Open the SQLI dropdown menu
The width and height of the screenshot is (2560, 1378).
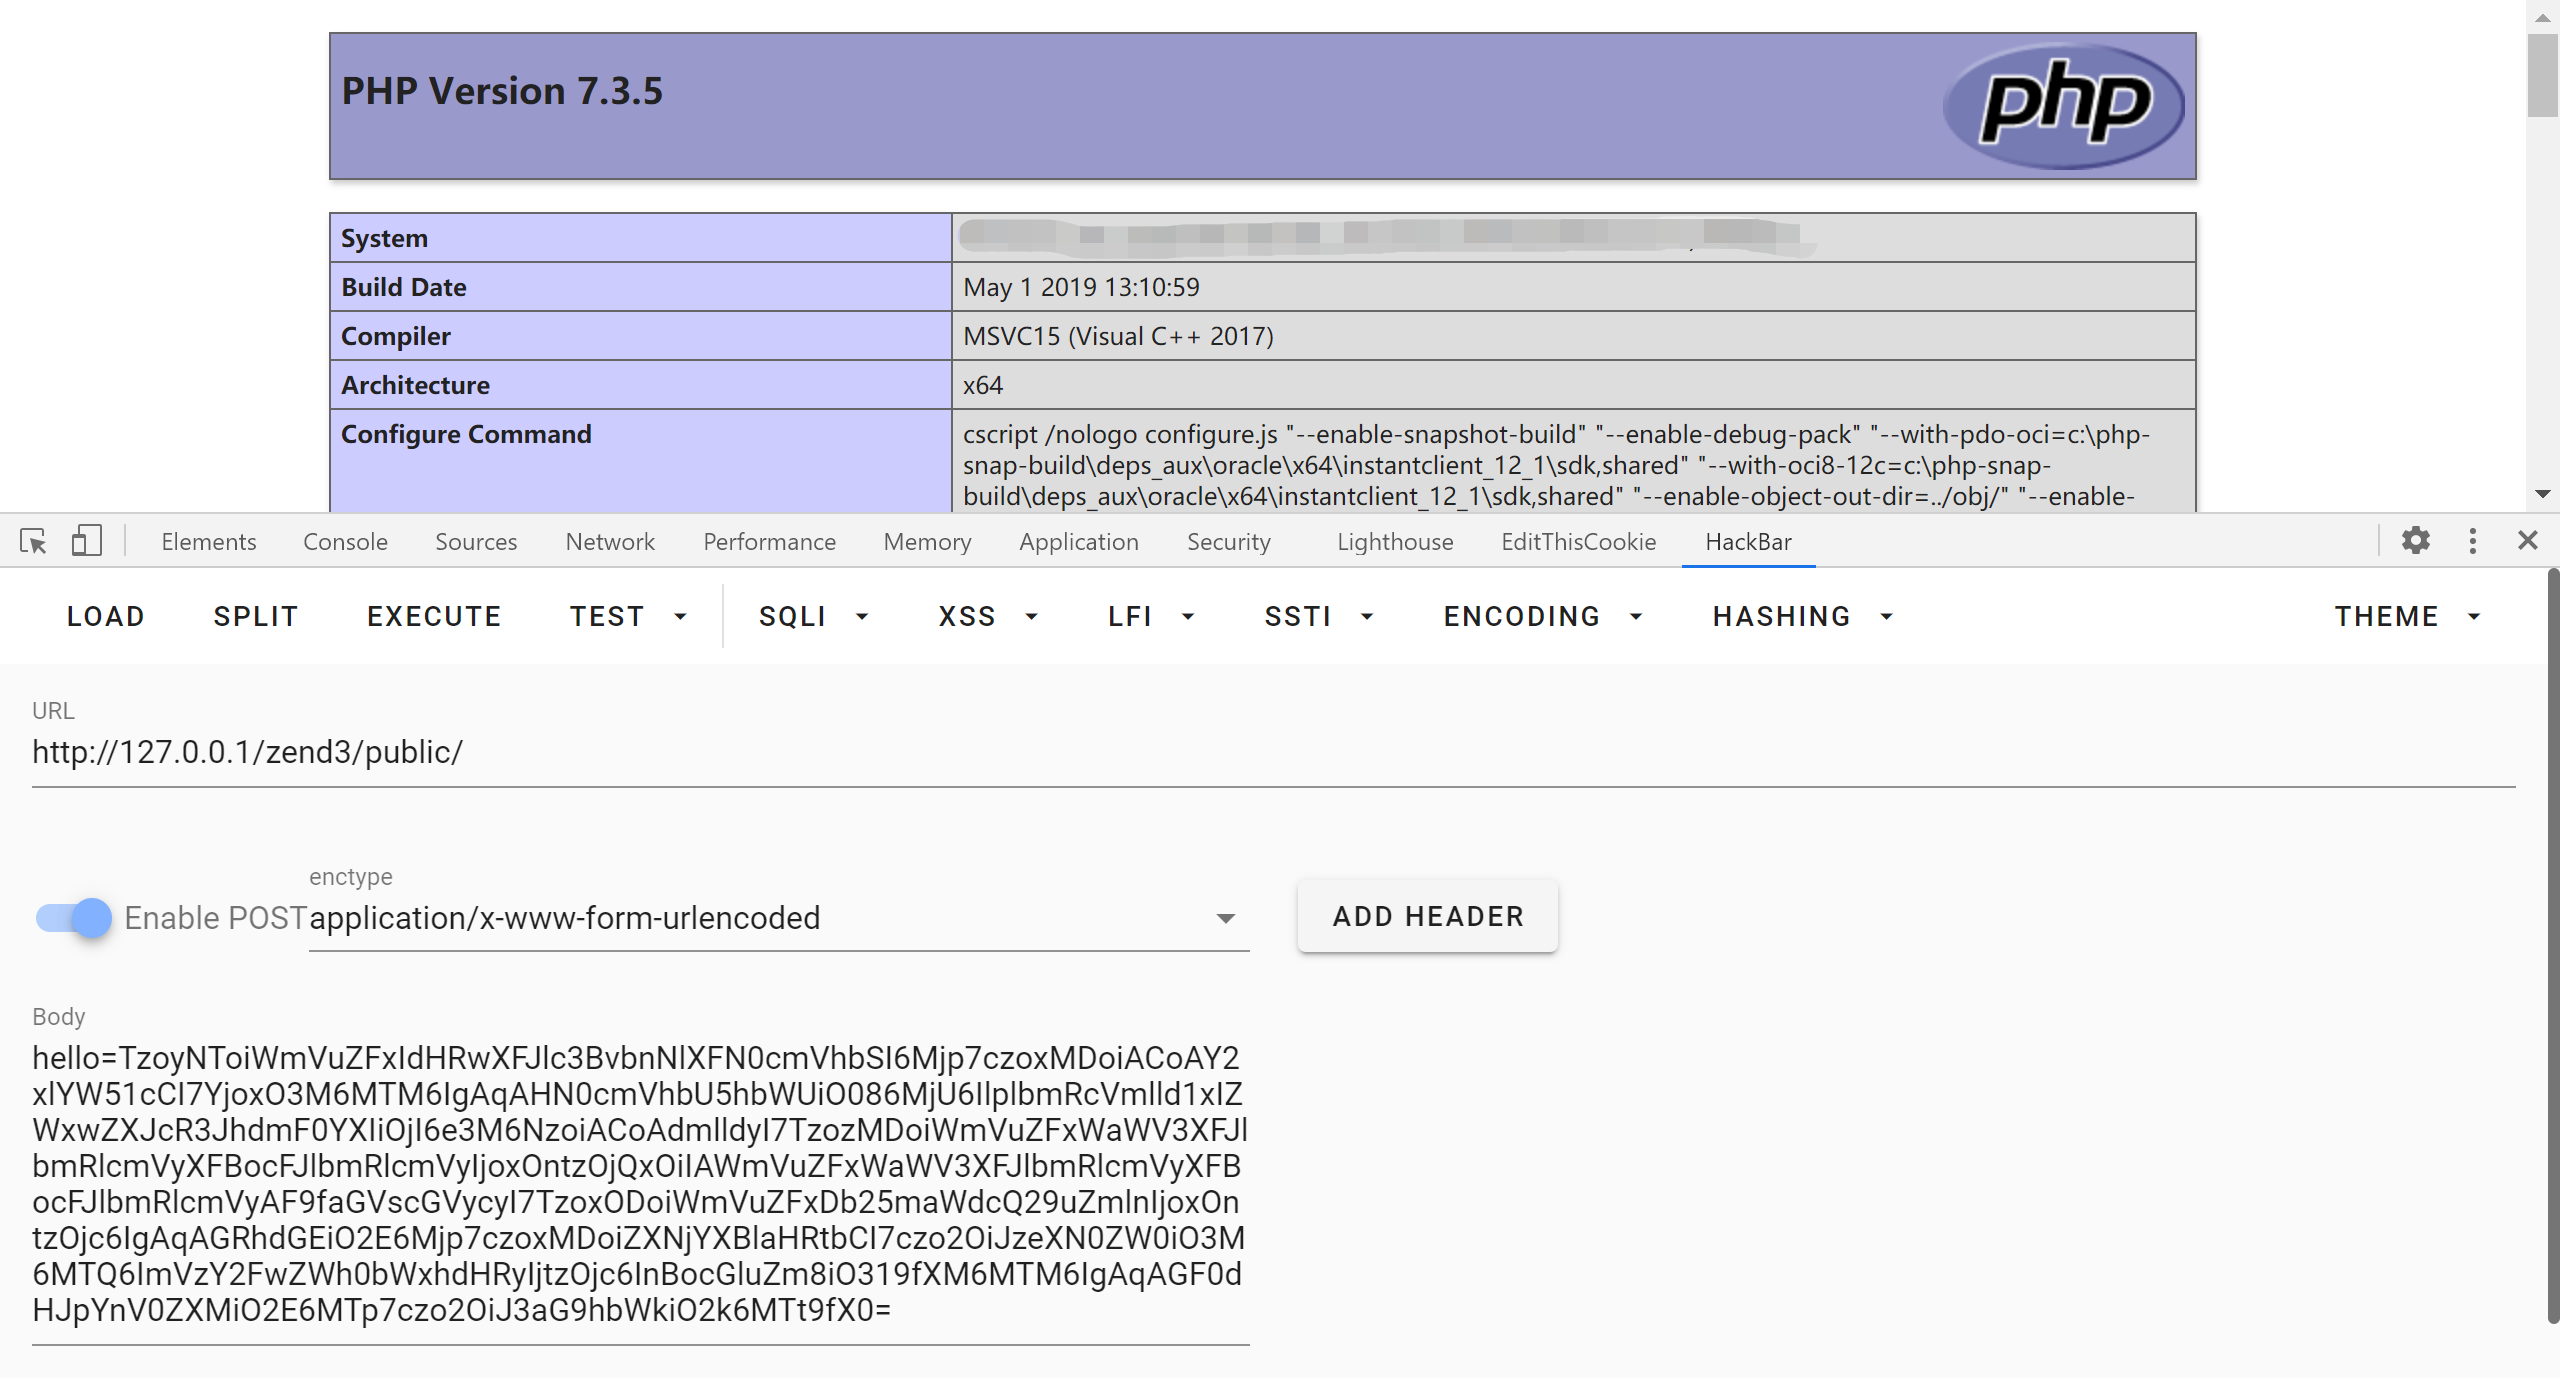[x=813, y=616]
